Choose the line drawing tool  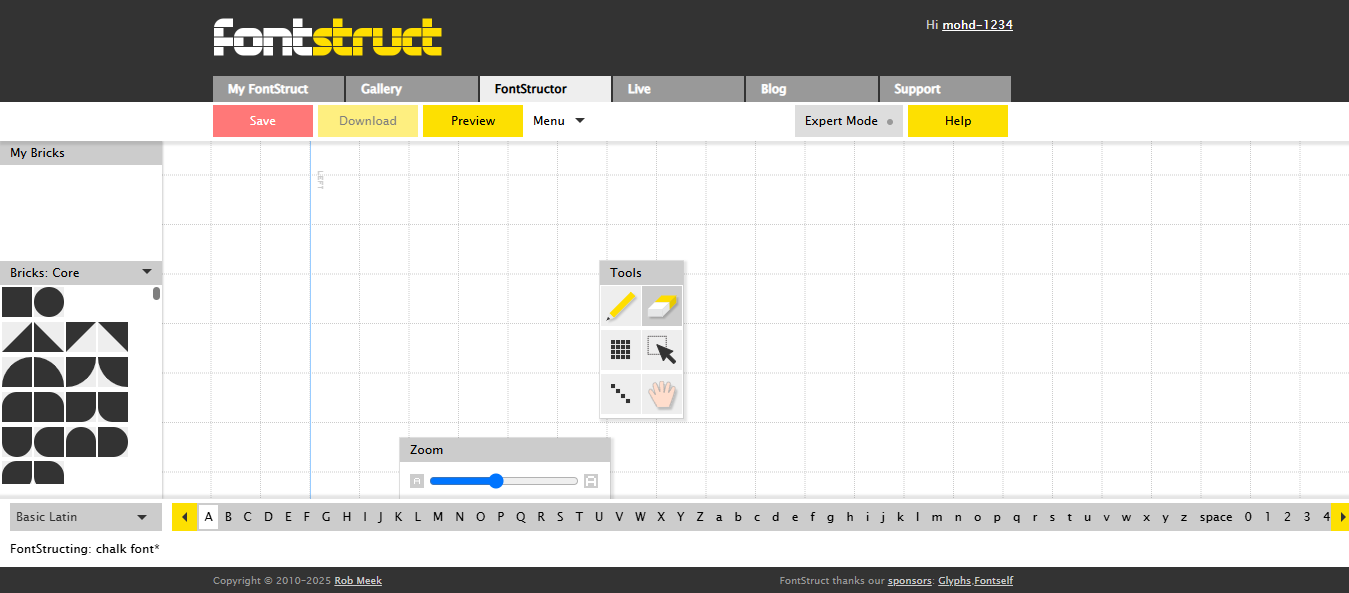click(620, 393)
